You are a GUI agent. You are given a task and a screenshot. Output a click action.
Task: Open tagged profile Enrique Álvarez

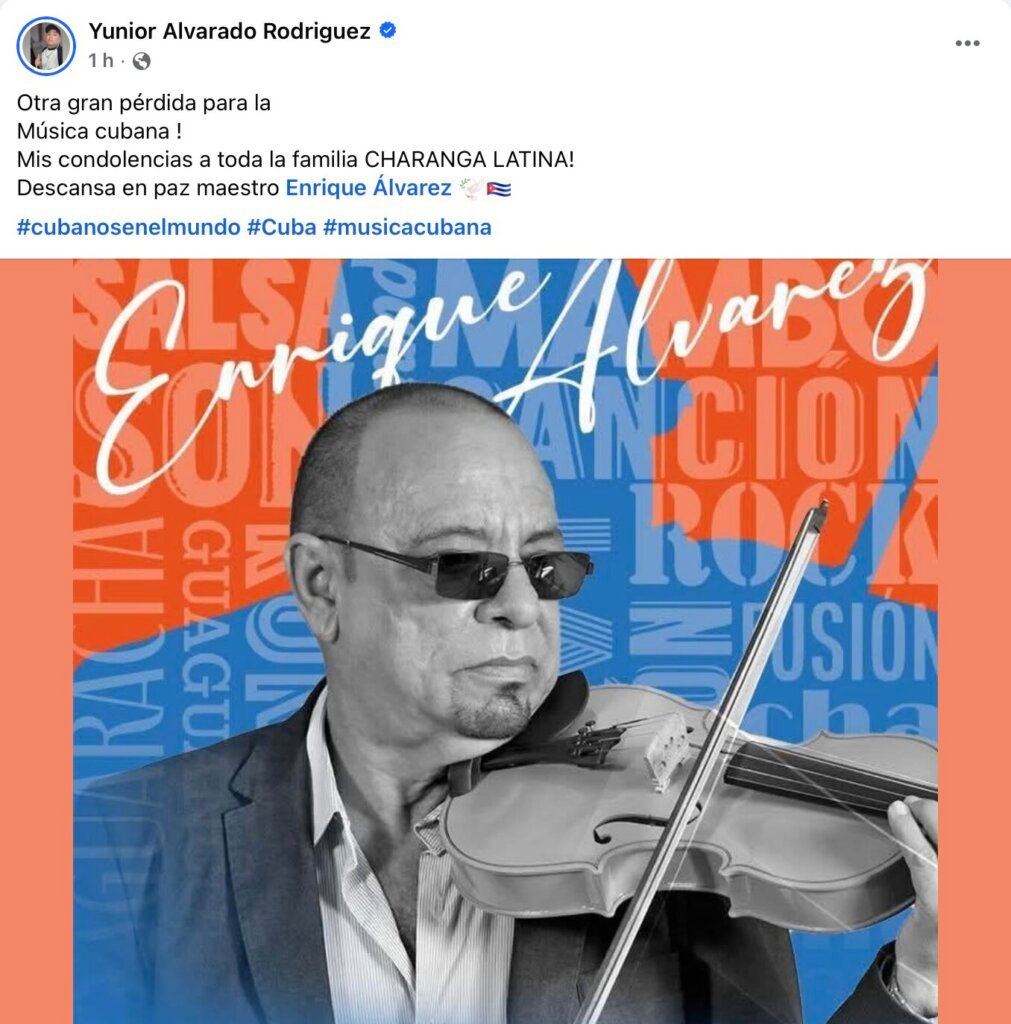pyautogui.click(x=368, y=187)
